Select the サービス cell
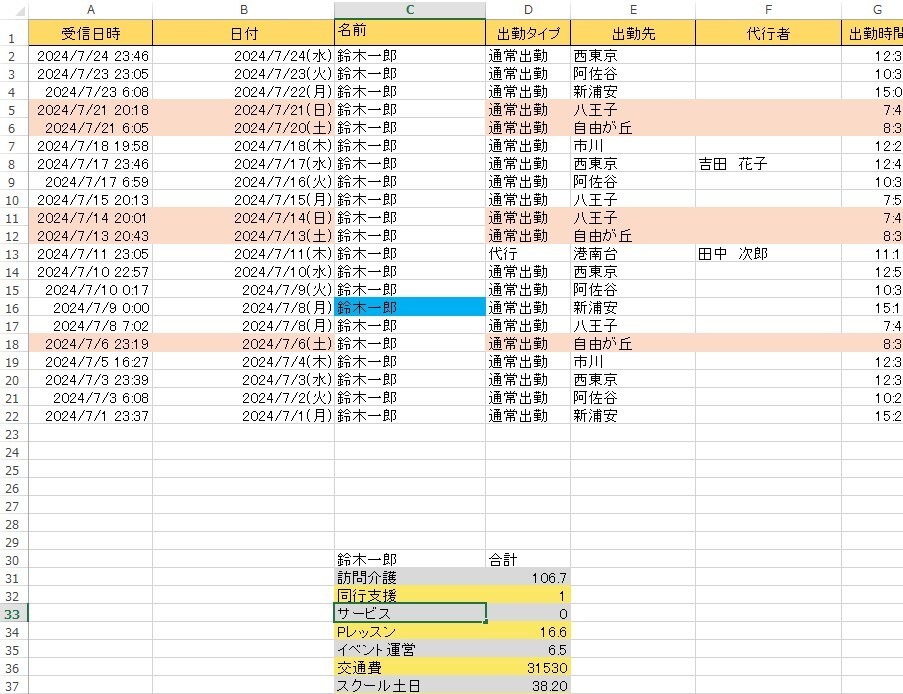The width and height of the screenshot is (903, 694). pyautogui.click(x=409, y=613)
